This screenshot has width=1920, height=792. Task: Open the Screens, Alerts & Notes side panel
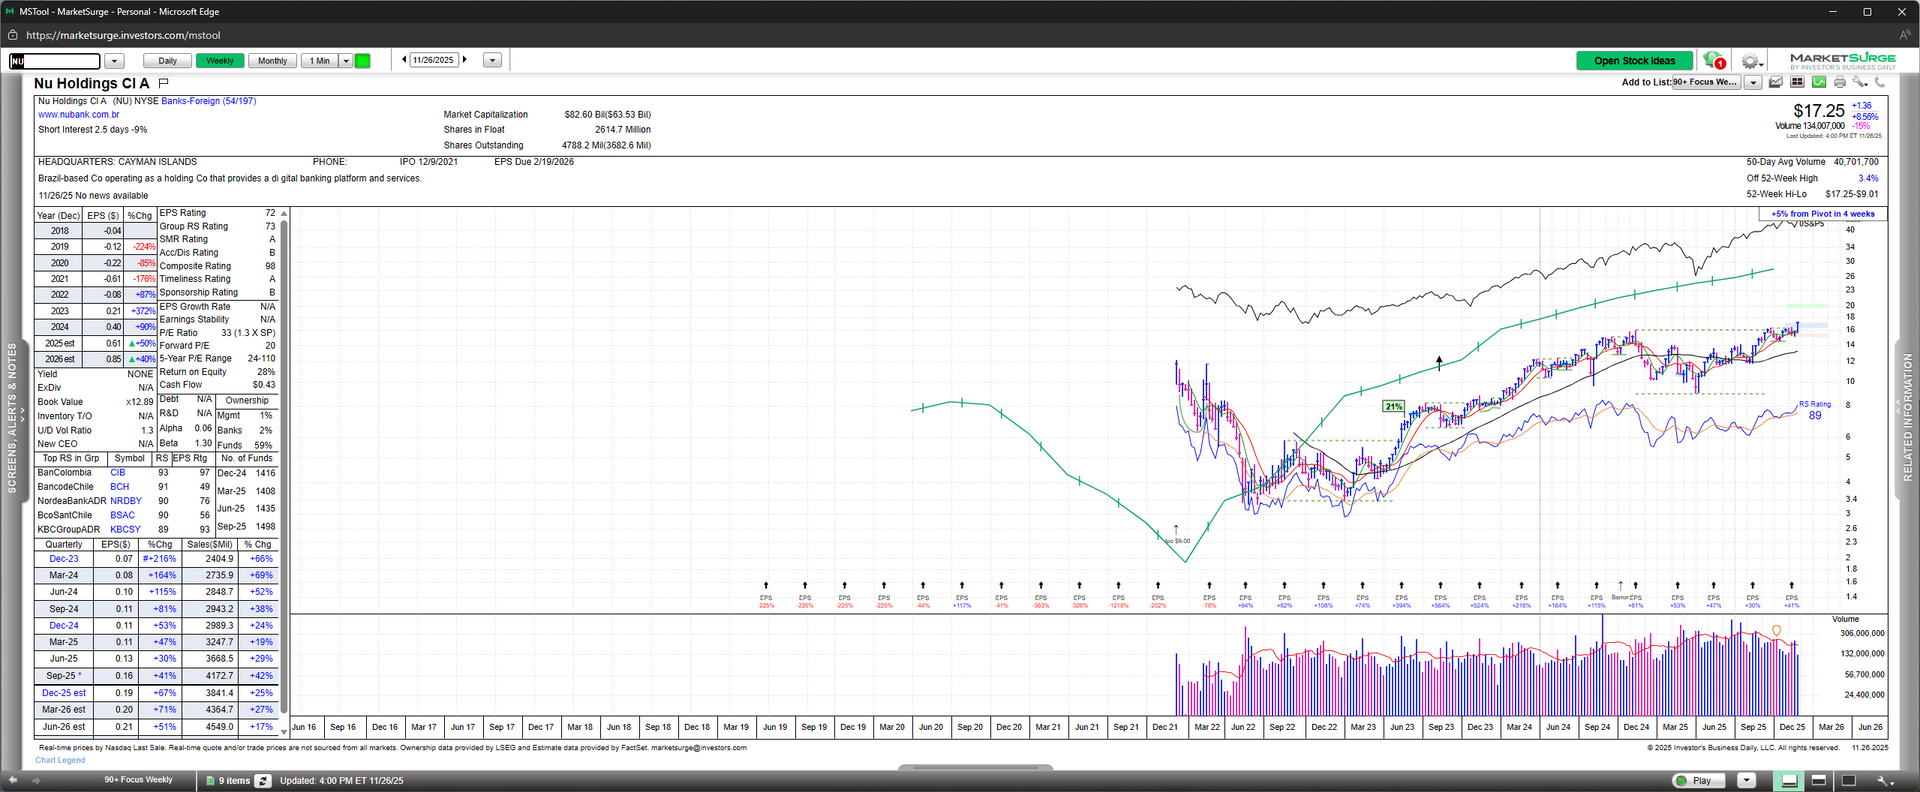(x=13, y=418)
